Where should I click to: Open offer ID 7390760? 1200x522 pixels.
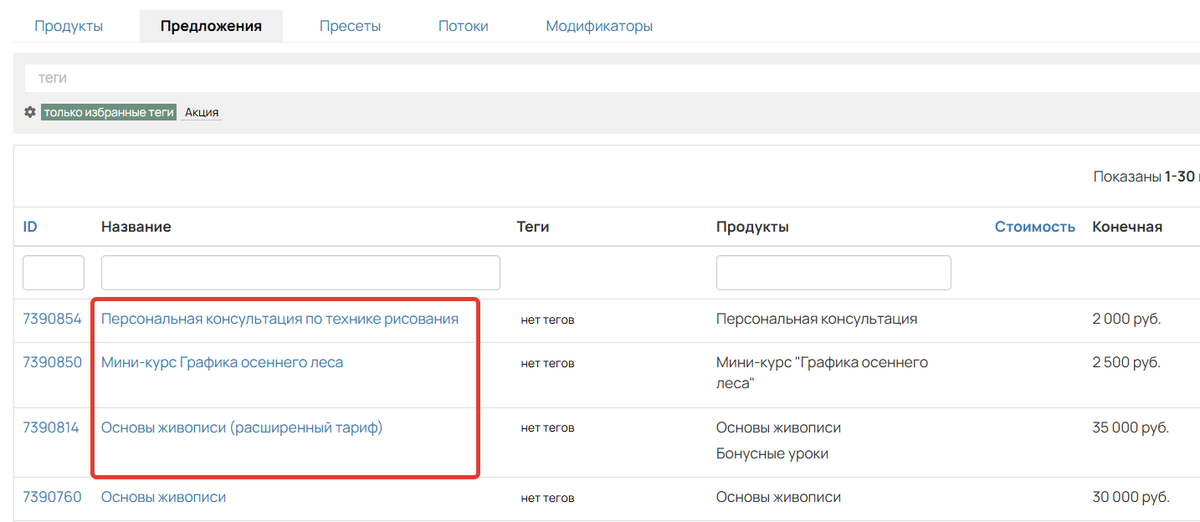[52, 496]
